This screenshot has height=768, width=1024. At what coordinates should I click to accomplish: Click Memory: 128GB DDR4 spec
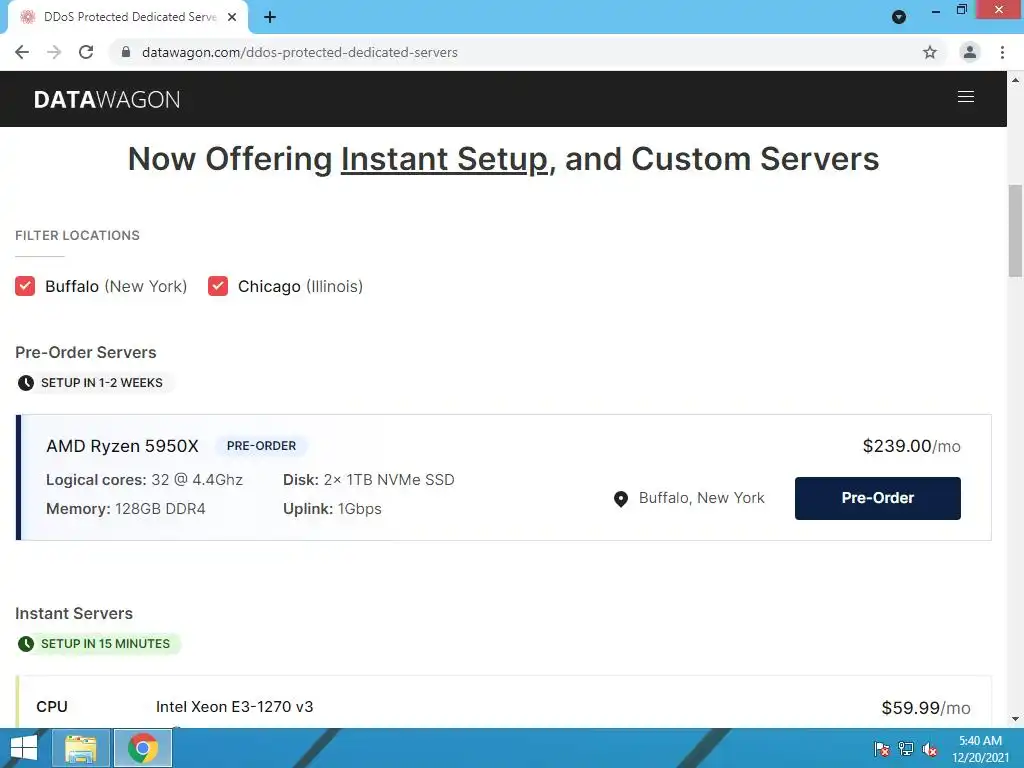[125, 509]
